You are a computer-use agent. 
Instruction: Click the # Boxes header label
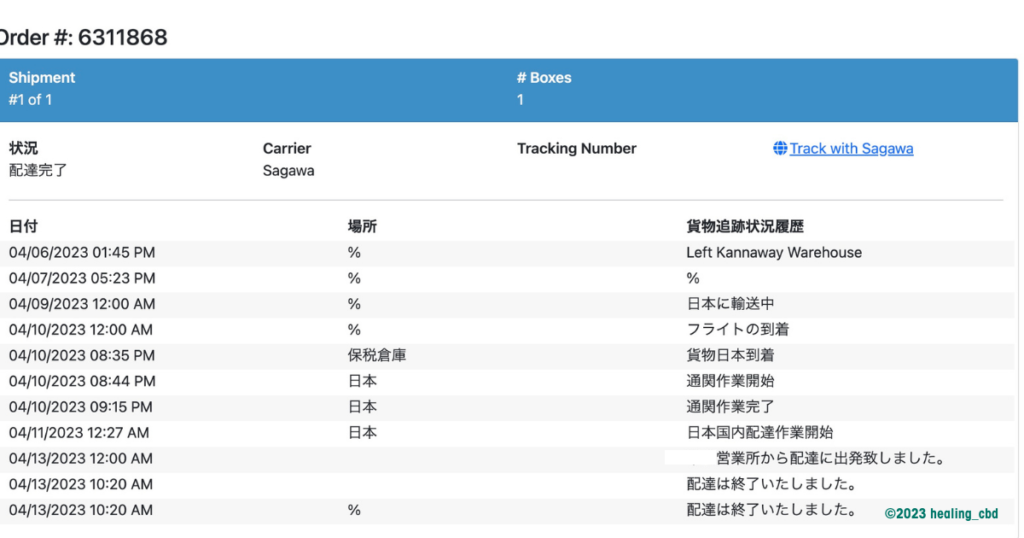point(544,78)
